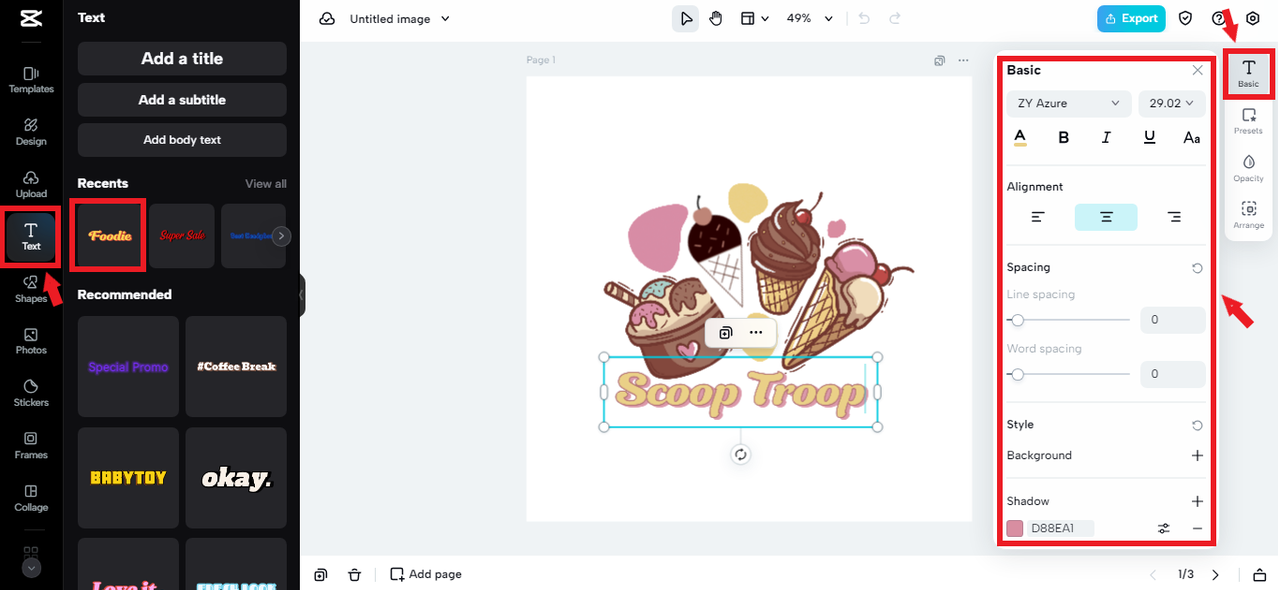The image size is (1278, 590).
Task: Click the cloud save status icon
Action: coord(327,19)
